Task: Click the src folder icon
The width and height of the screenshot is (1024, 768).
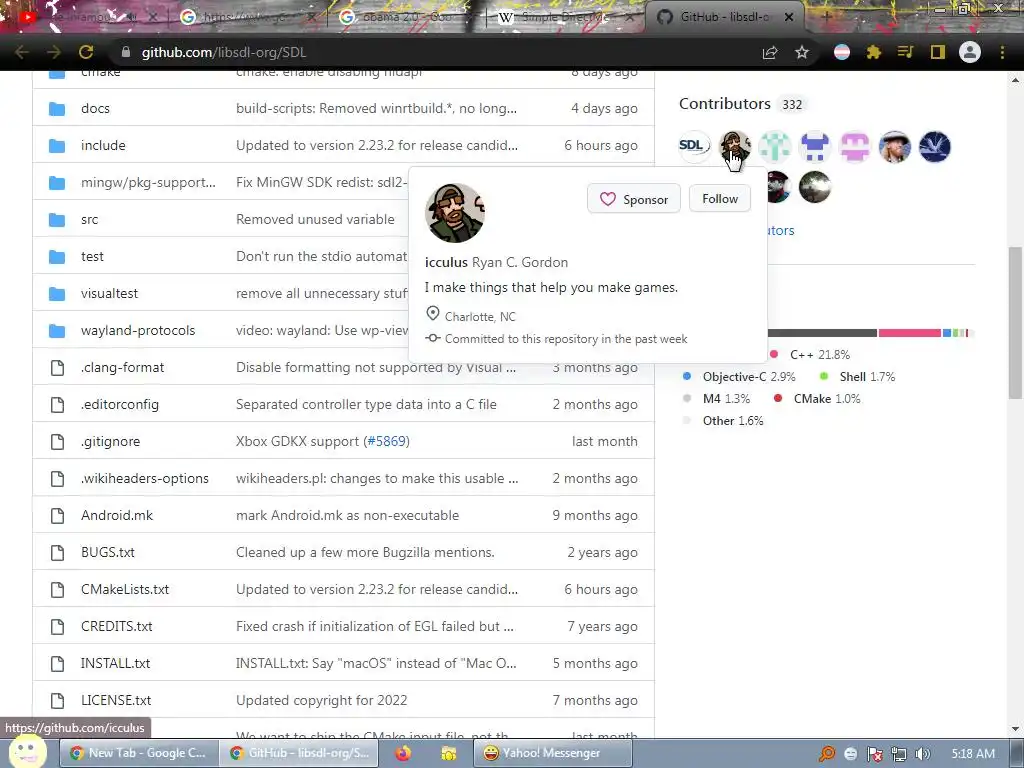Action: coord(57,219)
